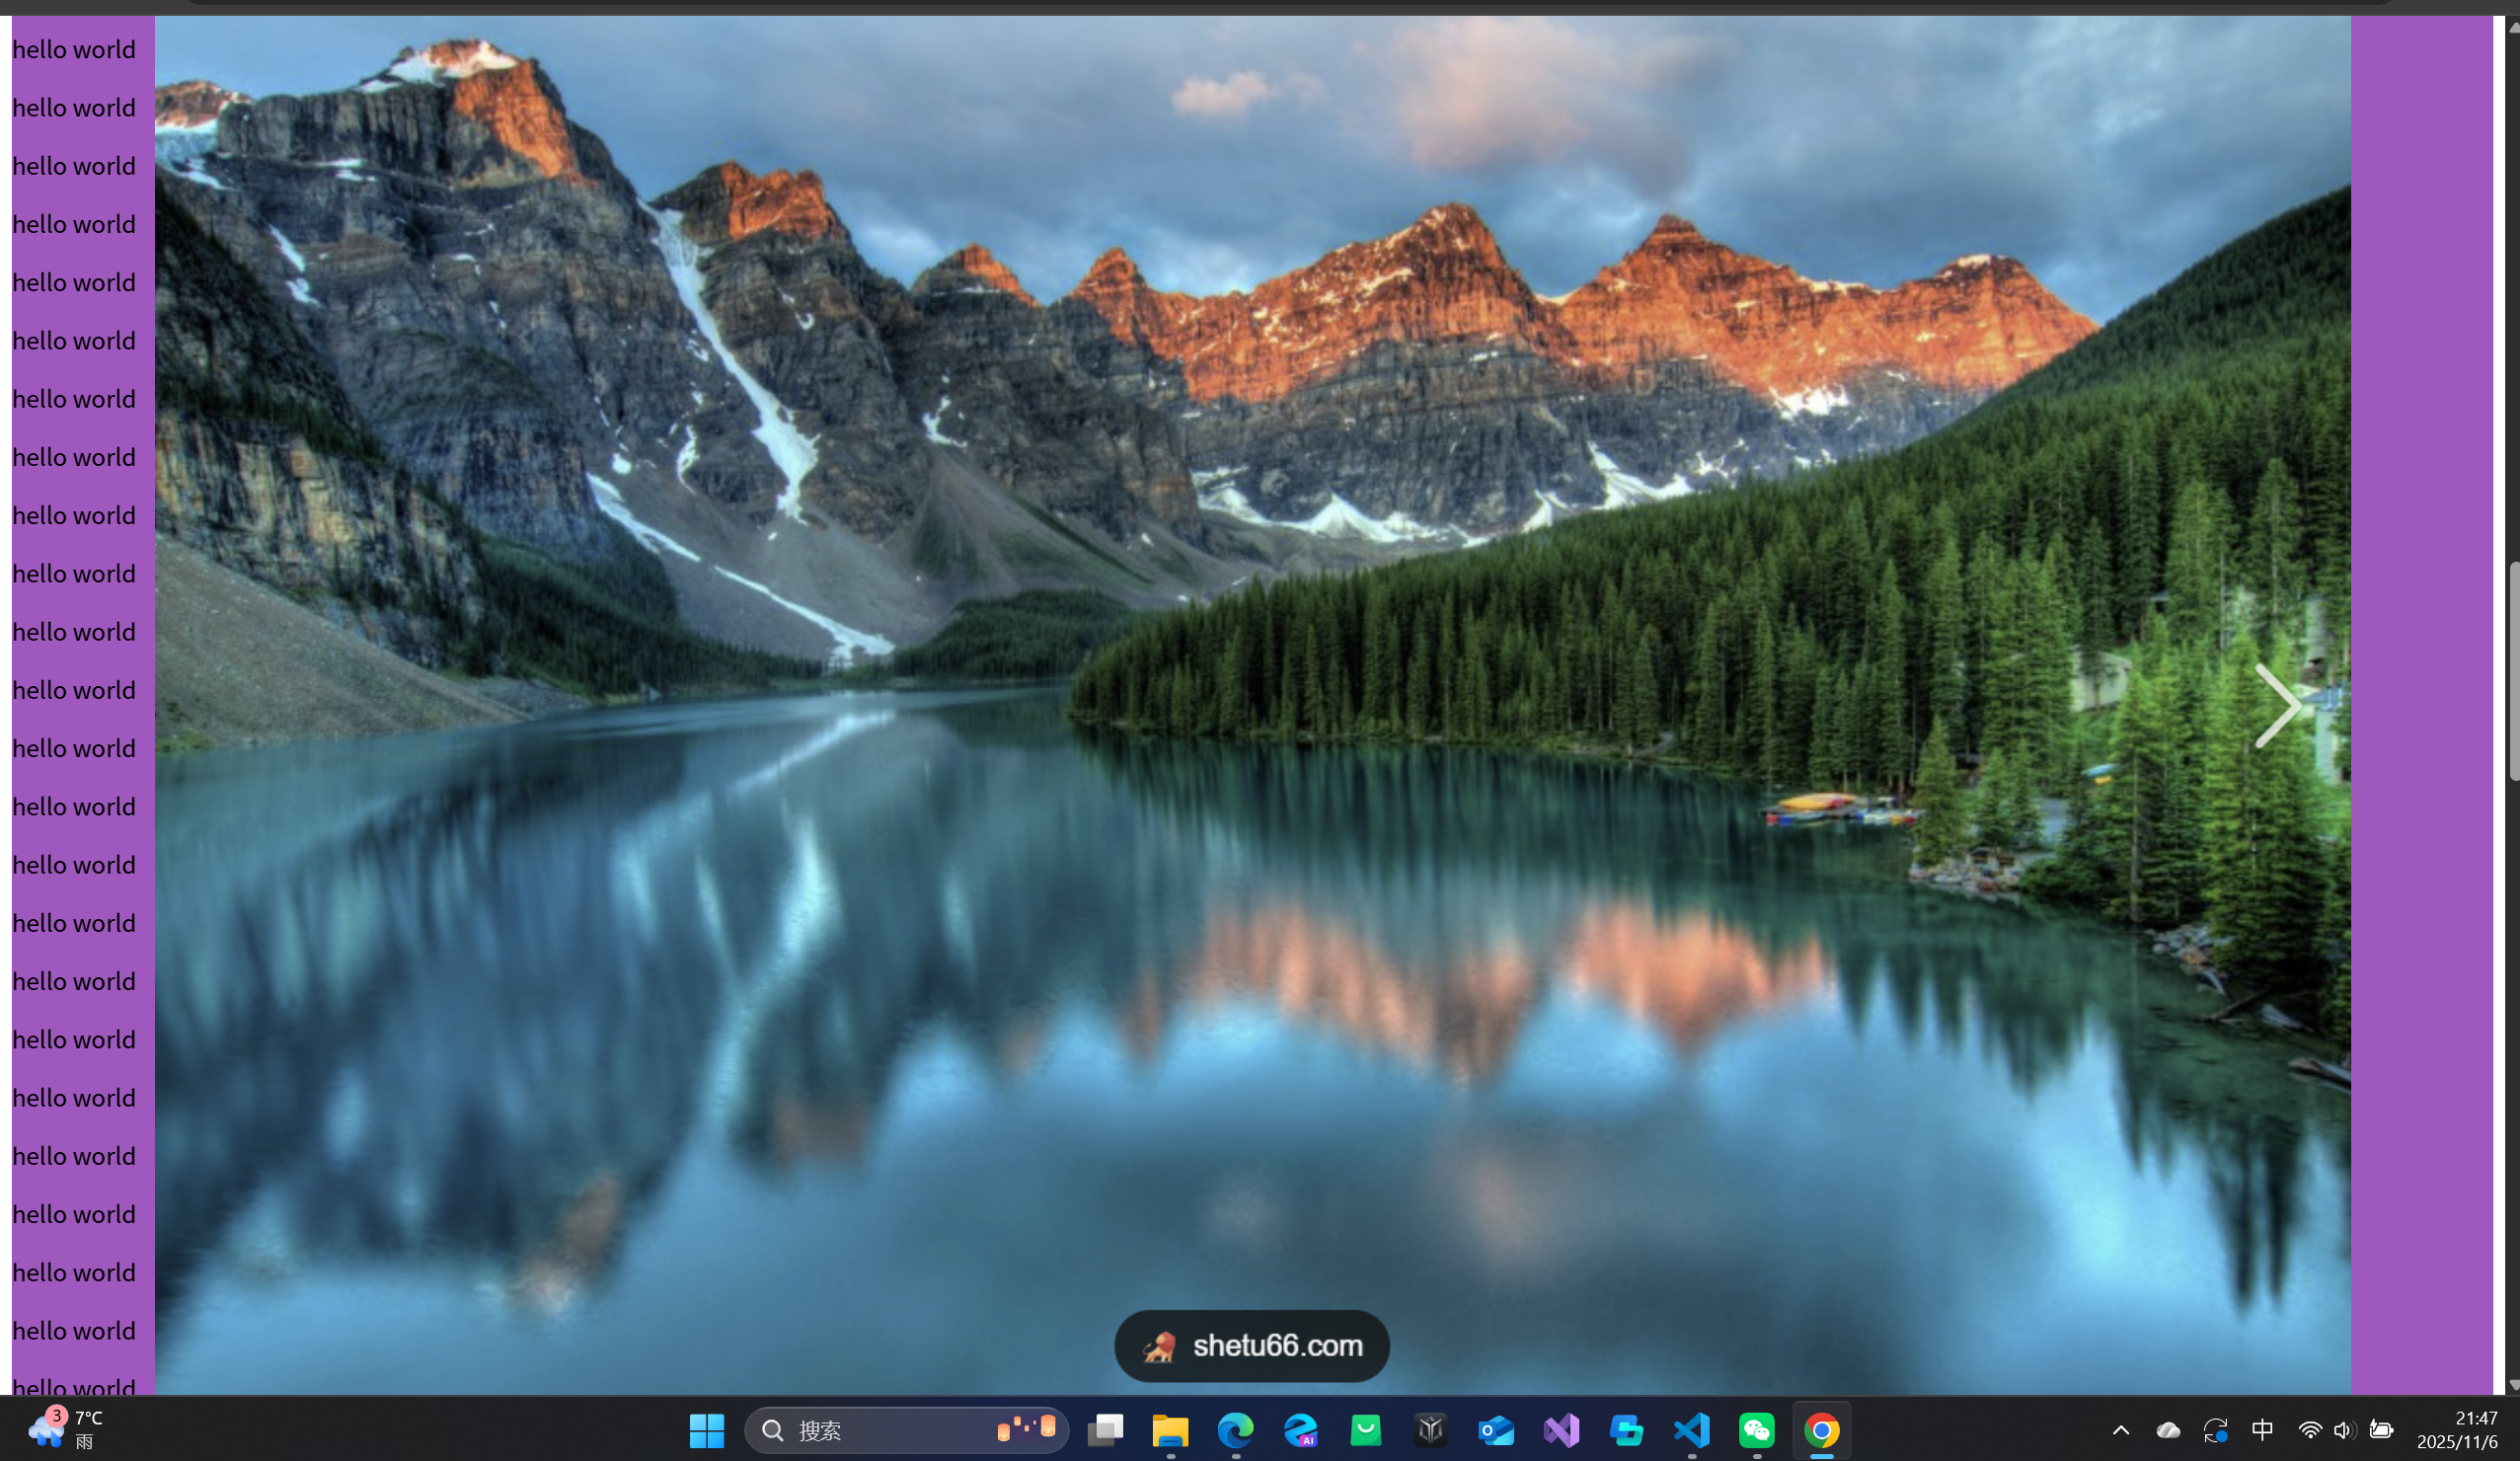Screen dimensions: 2520x1461
Task: Open Task View from the taskbar
Action: pyautogui.click(x=1105, y=1430)
